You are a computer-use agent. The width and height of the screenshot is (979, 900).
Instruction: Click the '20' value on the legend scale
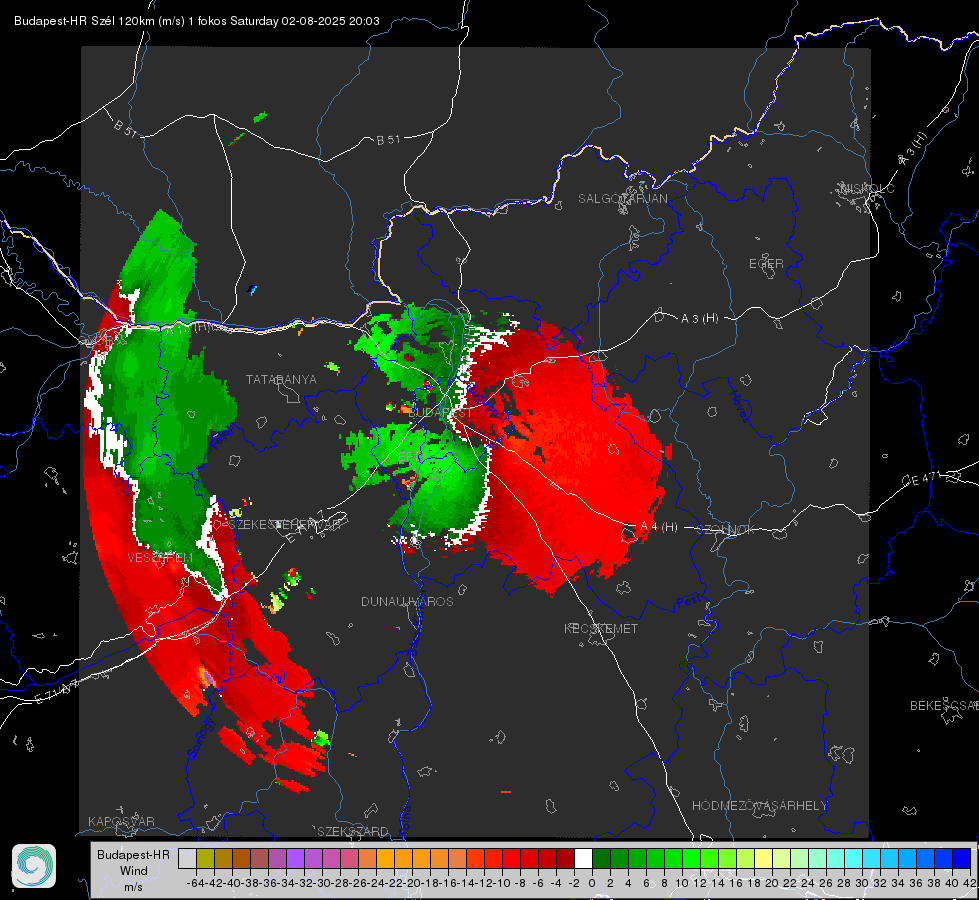pyautogui.click(x=772, y=883)
